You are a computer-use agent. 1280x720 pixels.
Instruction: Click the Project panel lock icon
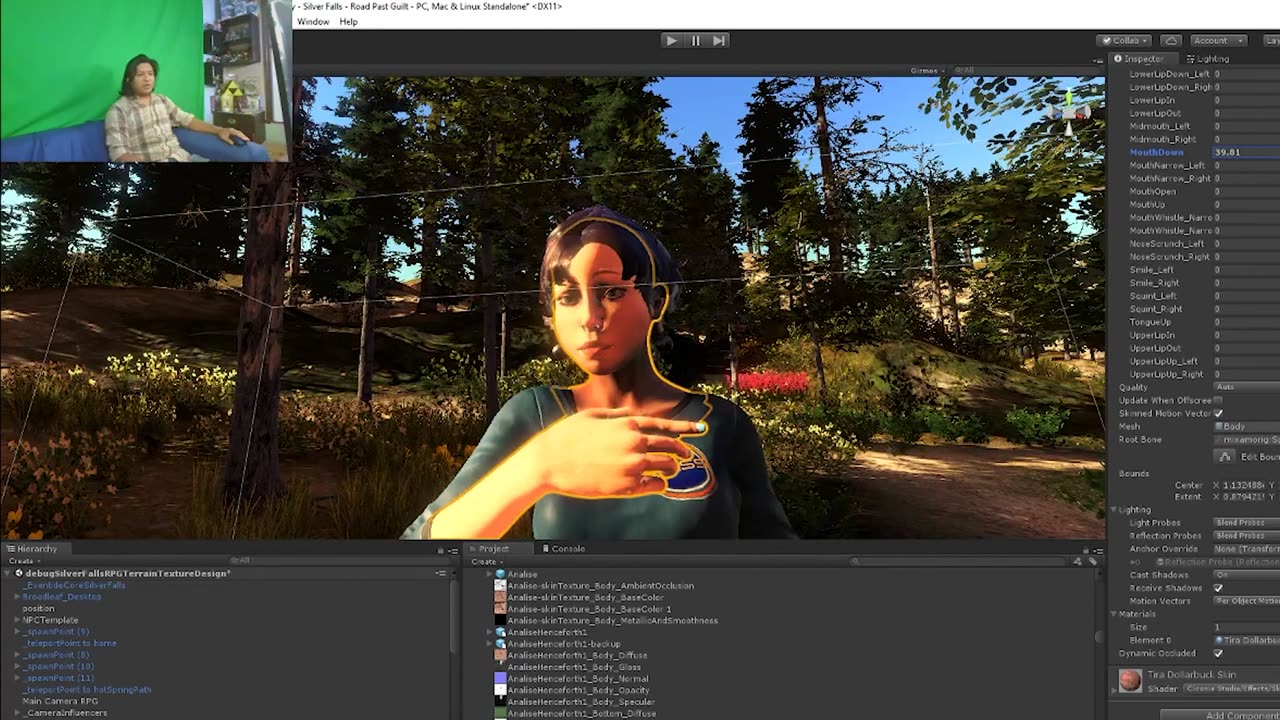[x=1086, y=549]
